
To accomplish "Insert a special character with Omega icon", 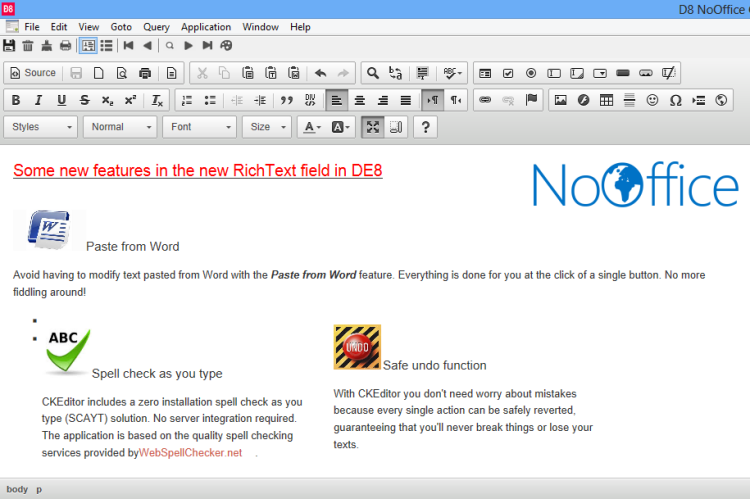I will click(x=675, y=100).
